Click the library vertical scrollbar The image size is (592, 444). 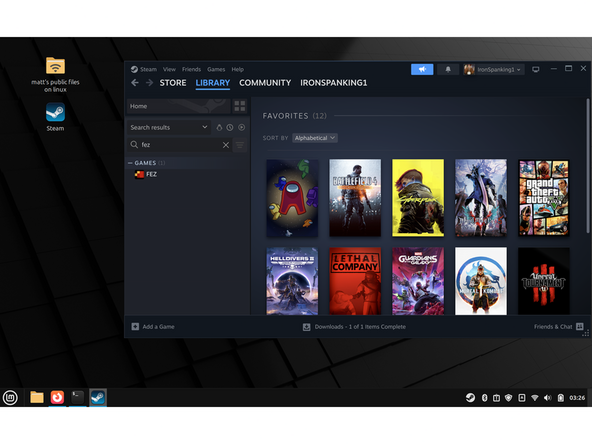[x=587, y=166]
